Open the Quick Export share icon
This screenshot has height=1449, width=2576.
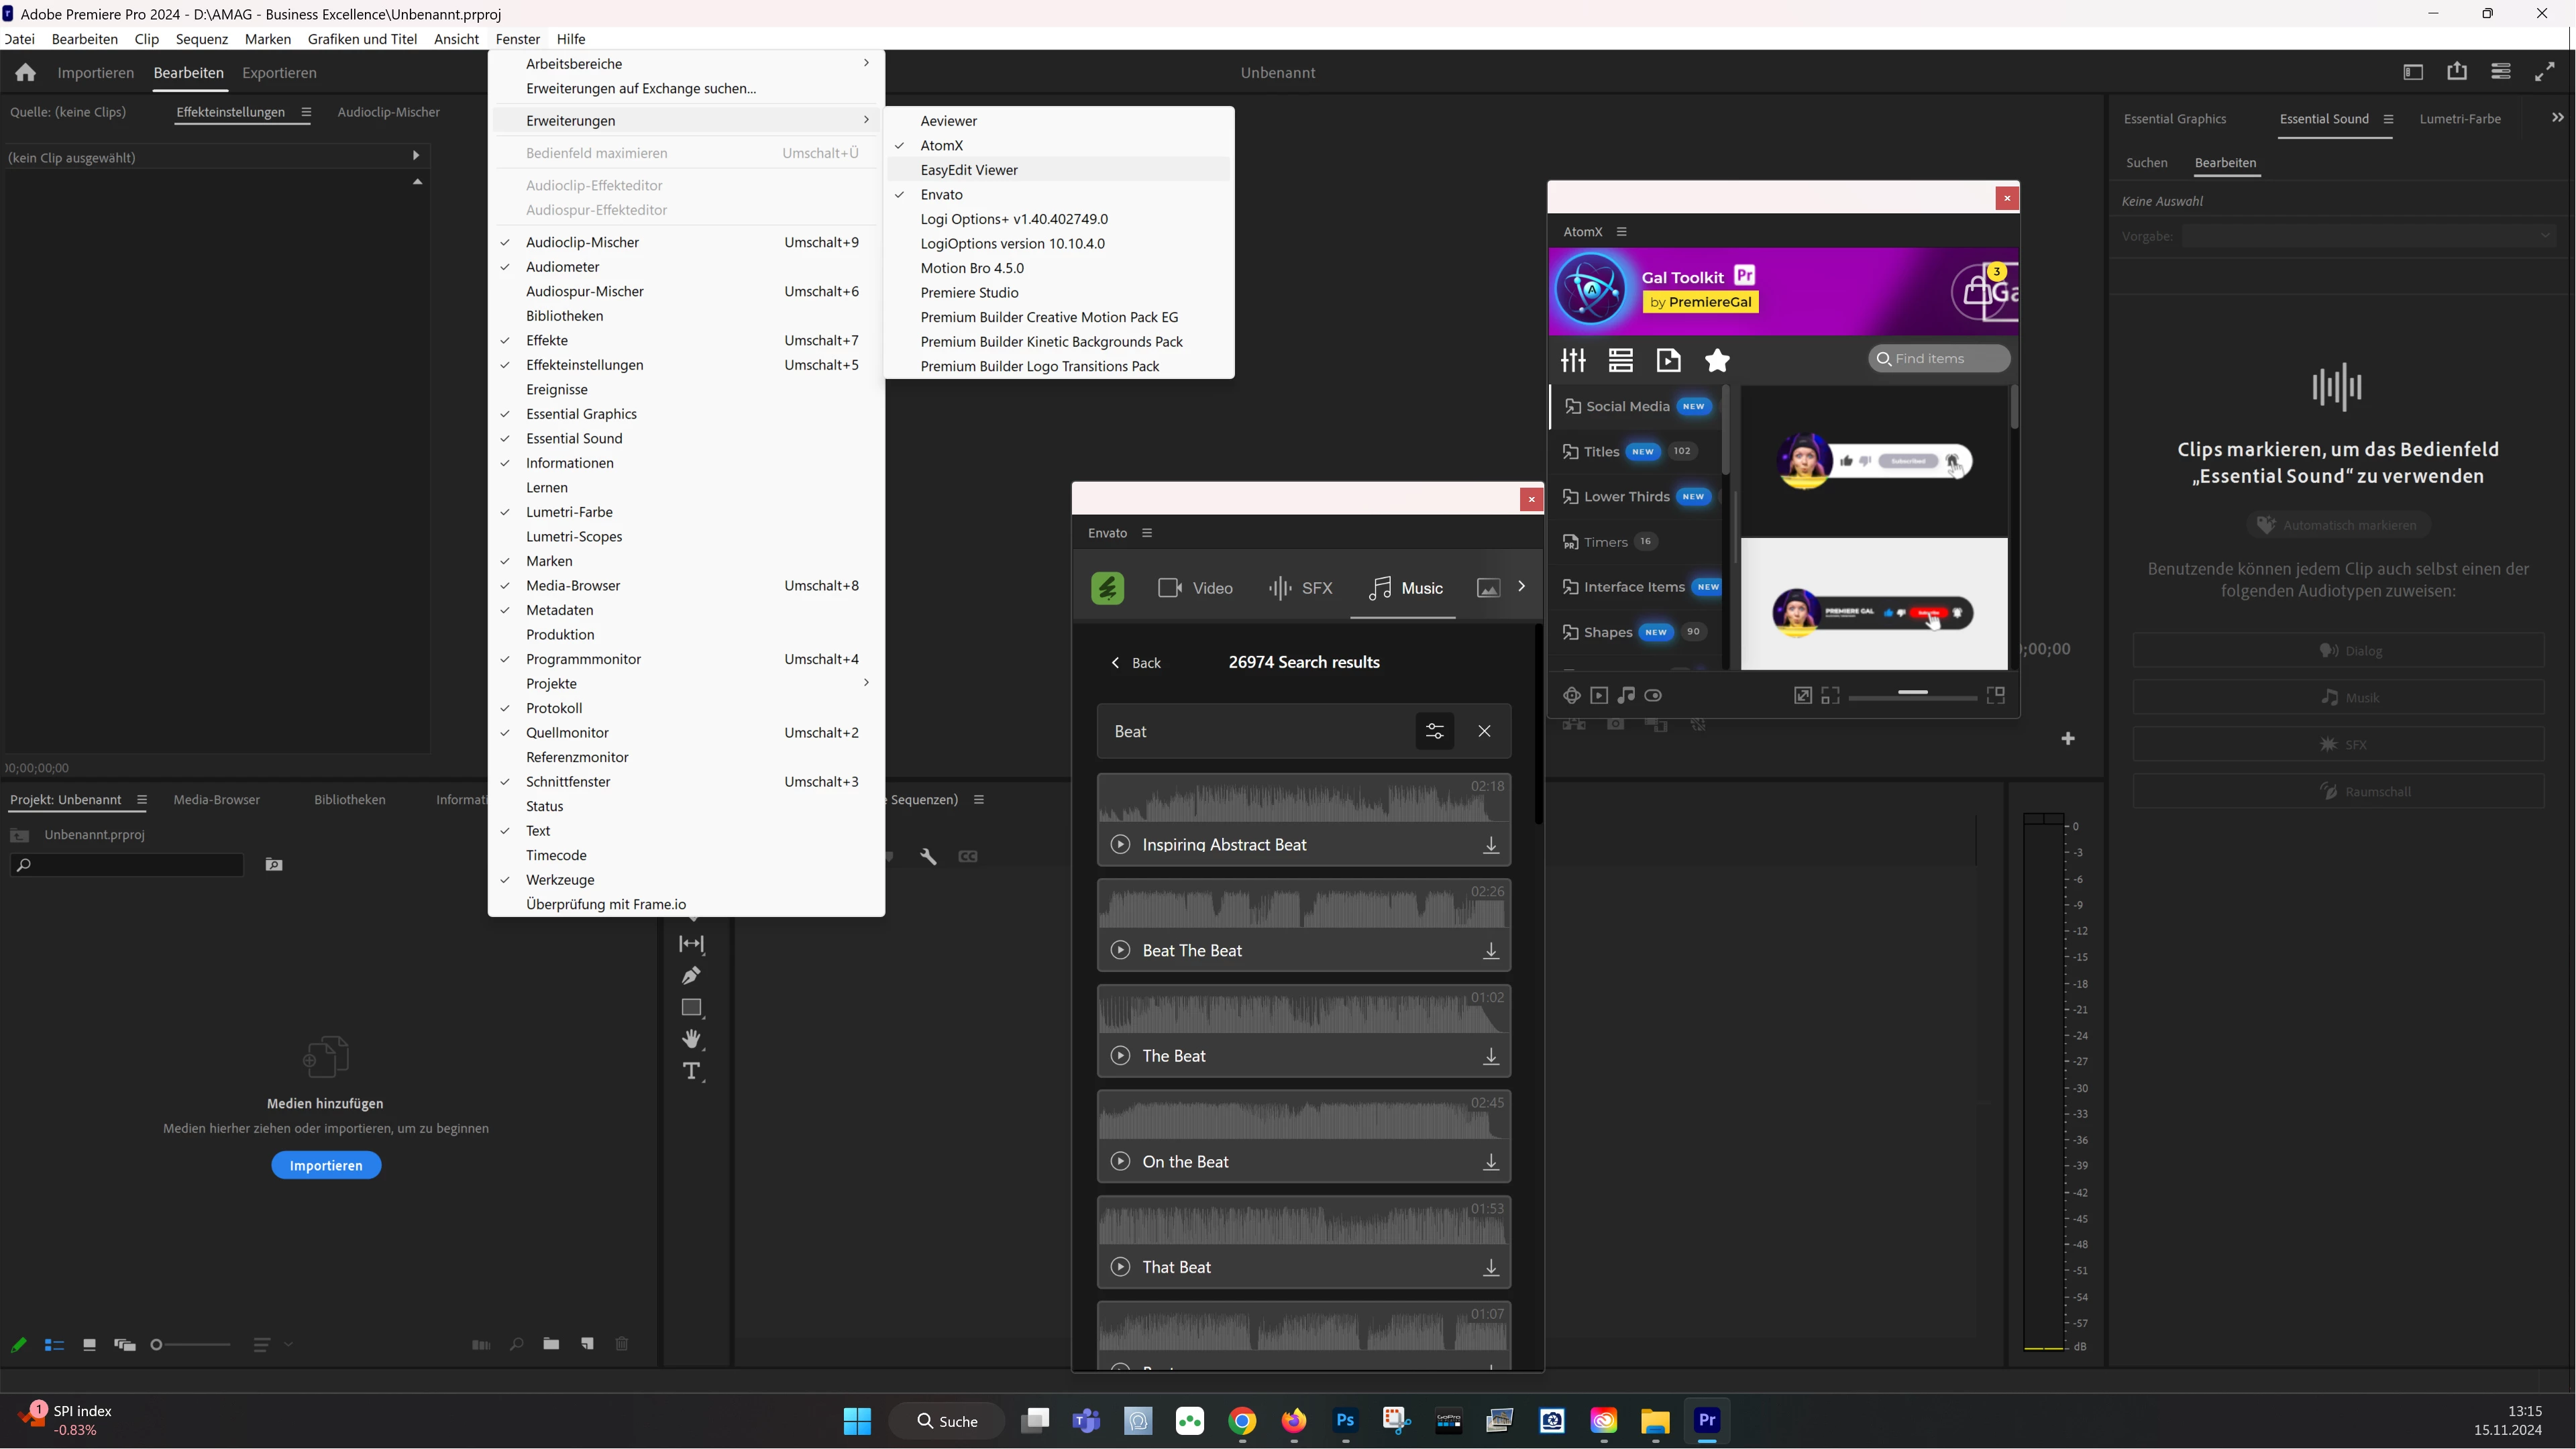click(2456, 72)
